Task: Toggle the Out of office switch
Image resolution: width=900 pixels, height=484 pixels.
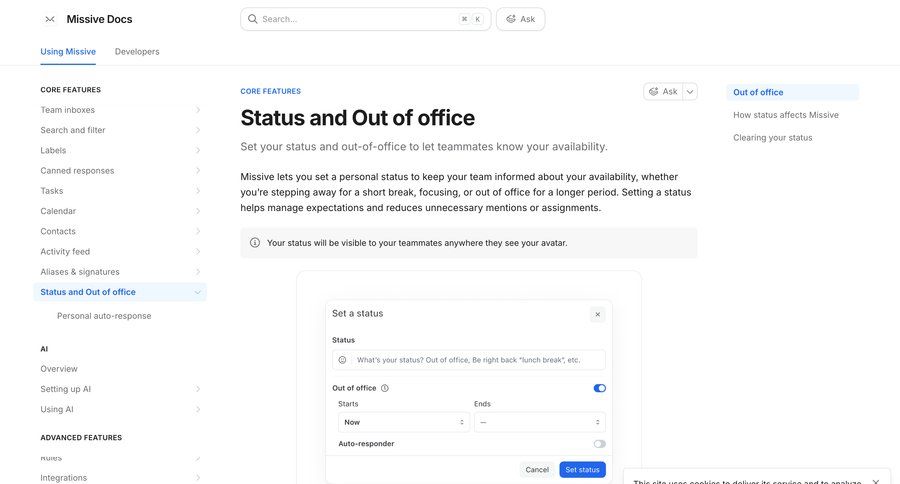Action: pos(599,388)
